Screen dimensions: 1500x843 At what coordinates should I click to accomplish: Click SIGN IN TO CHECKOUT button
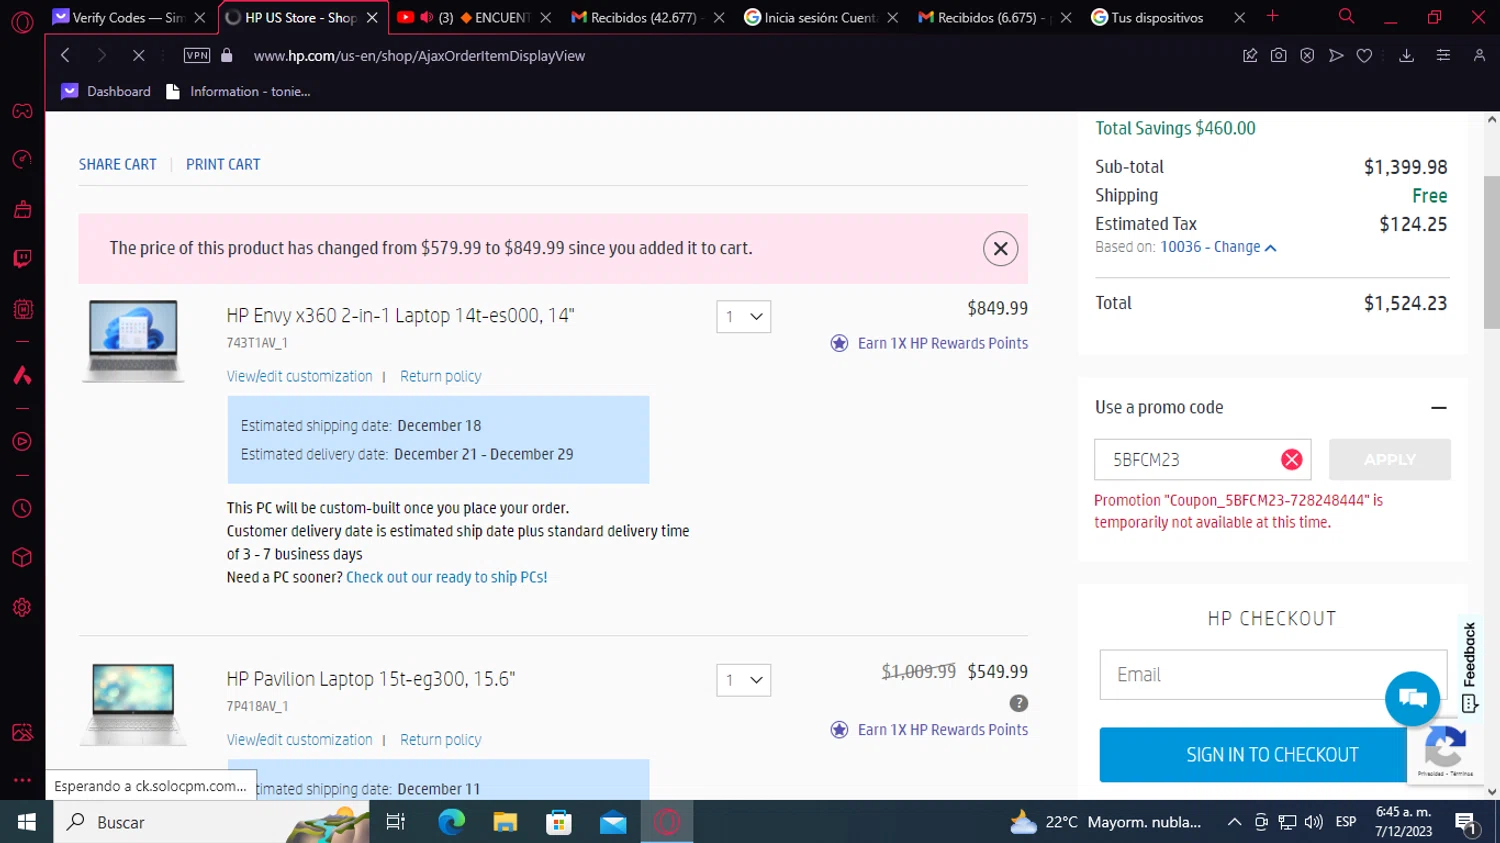tap(1272, 755)
